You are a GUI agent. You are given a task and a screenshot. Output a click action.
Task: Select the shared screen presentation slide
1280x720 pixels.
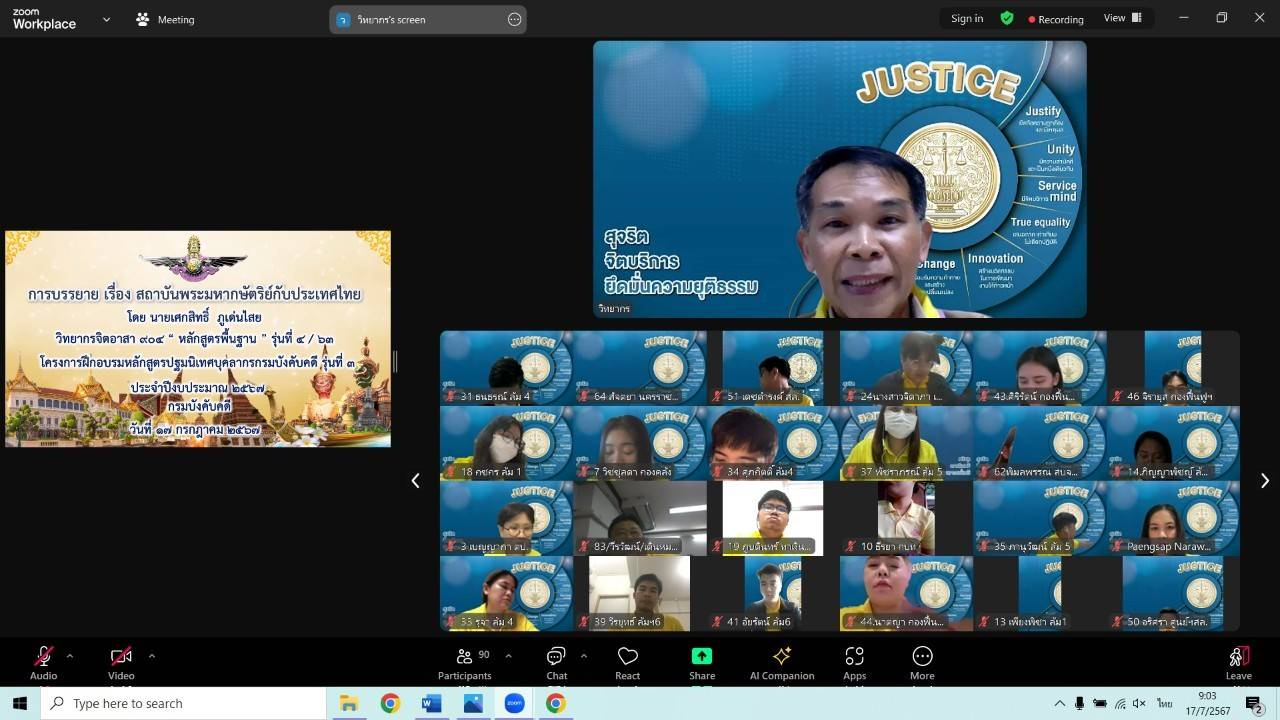click(198, 339)
